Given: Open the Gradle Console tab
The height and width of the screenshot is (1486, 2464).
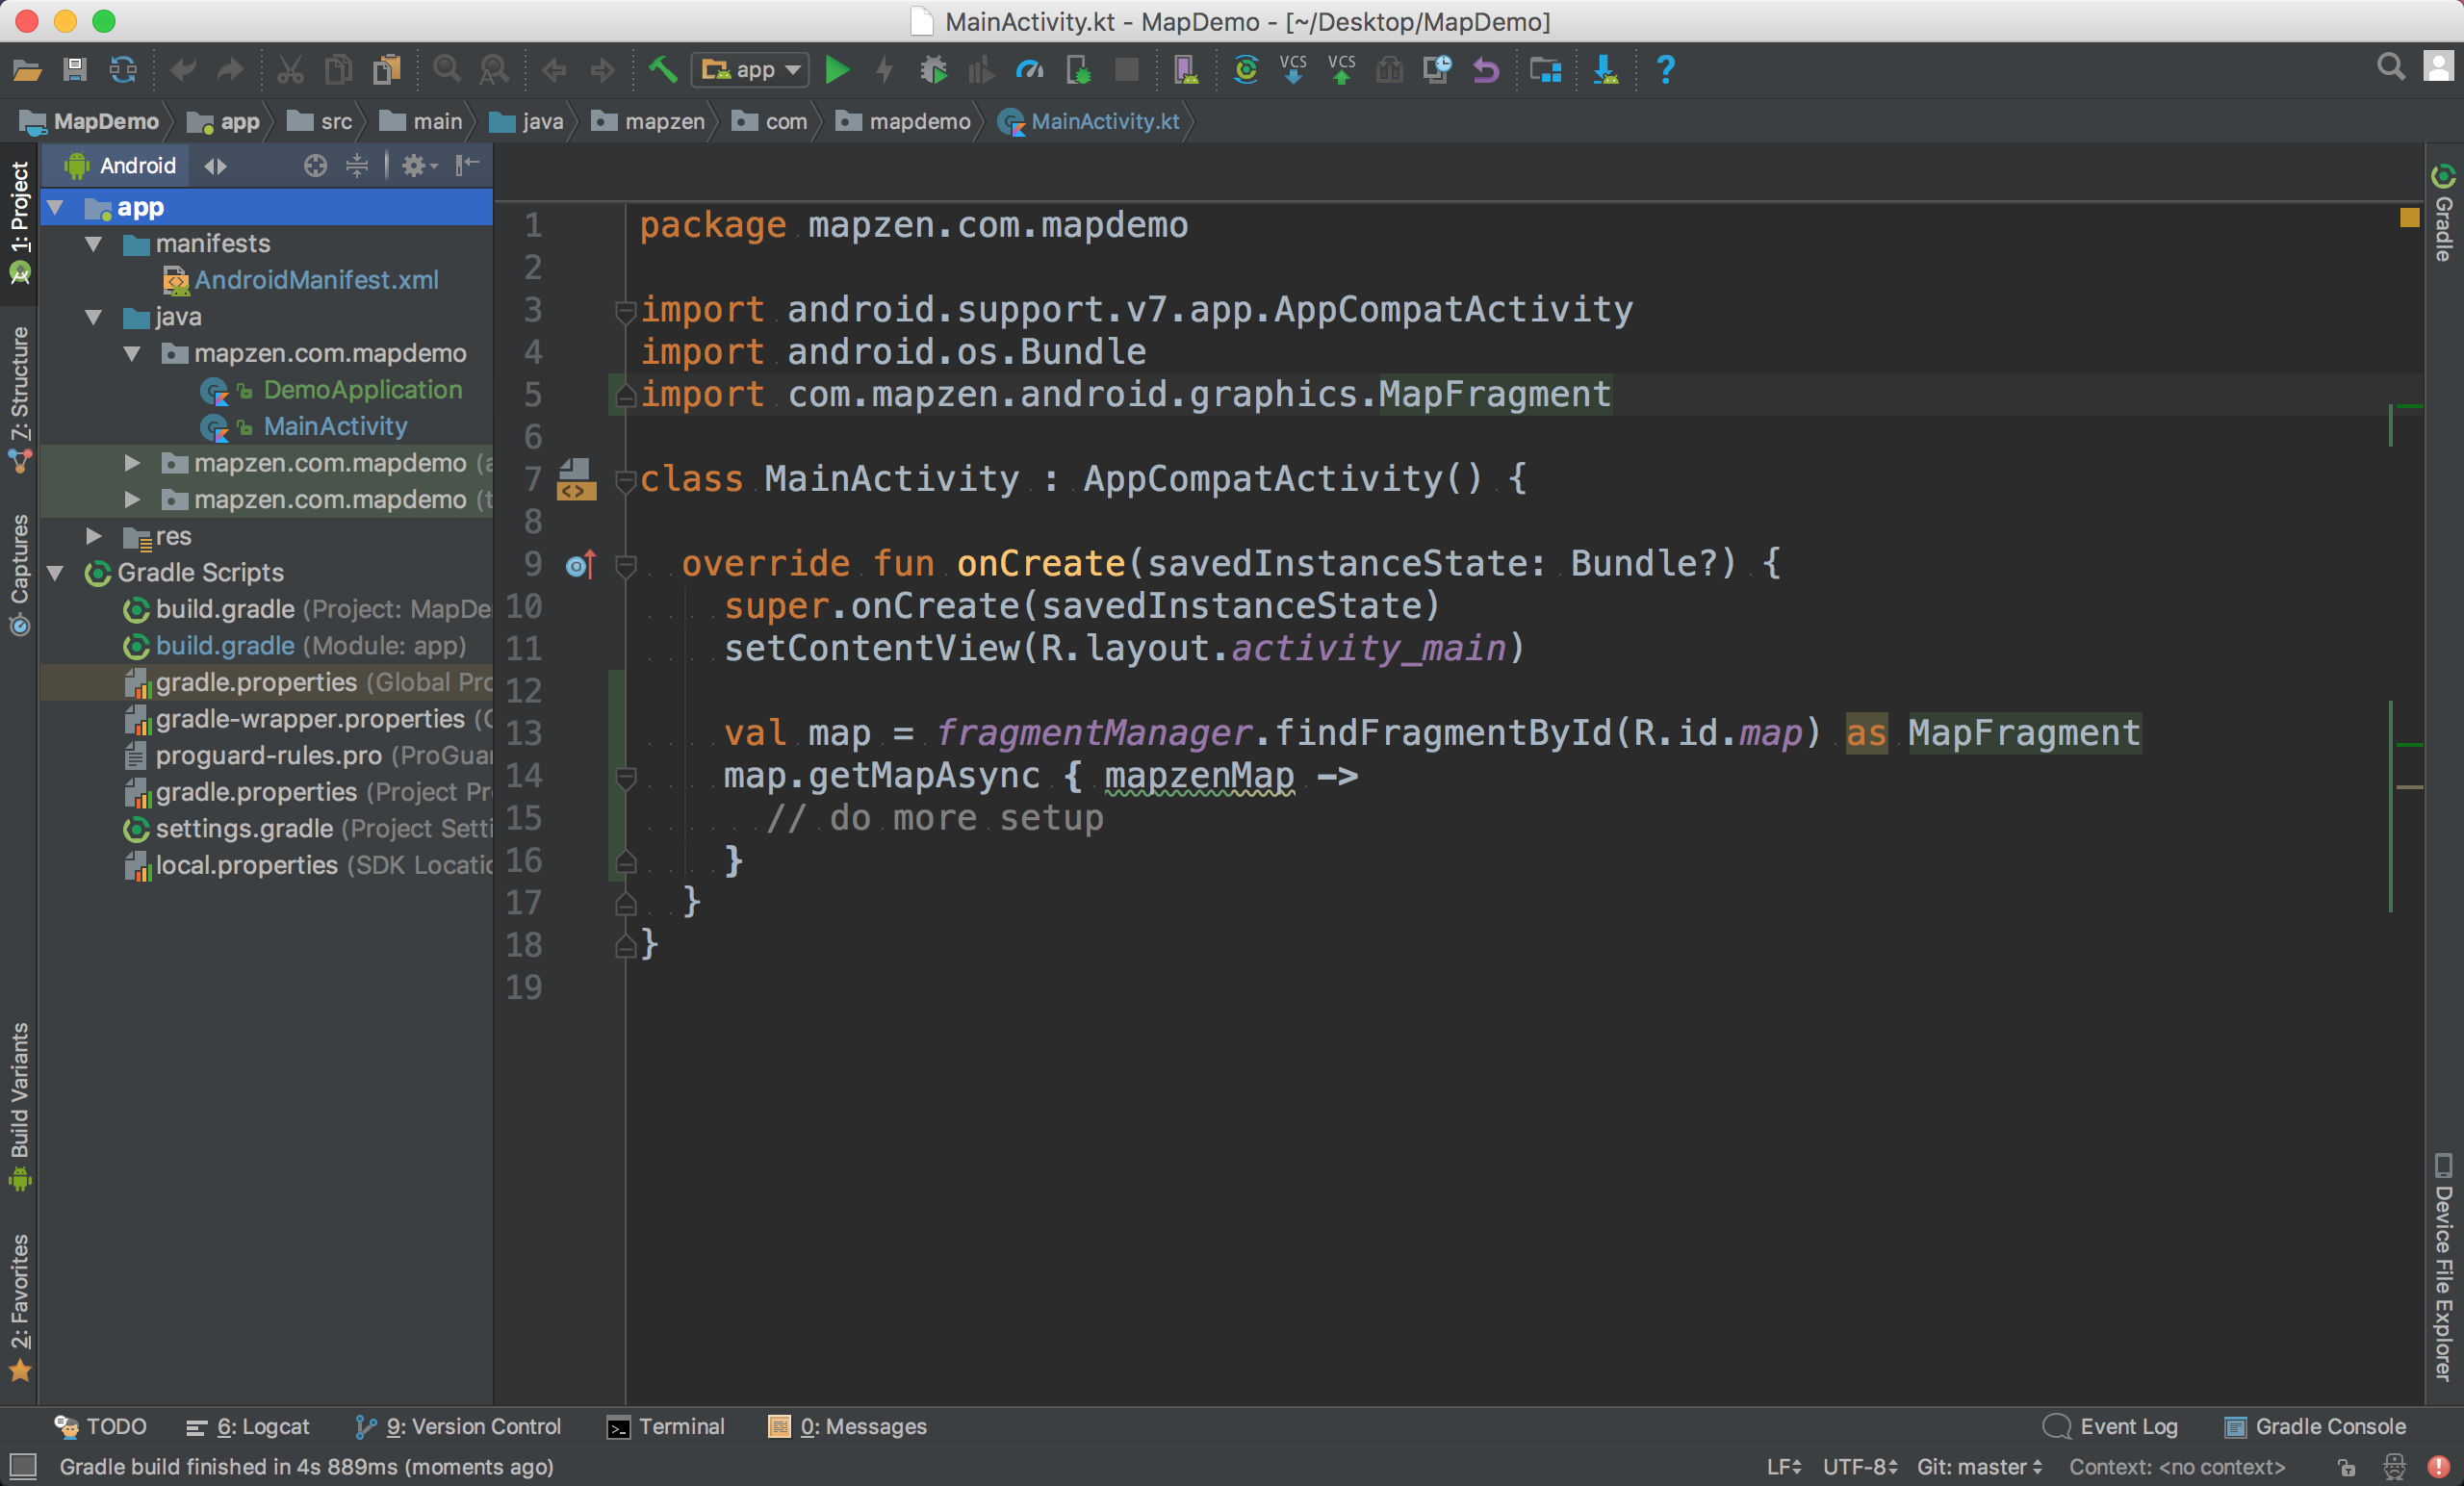Looking at the screenshot, I should point(2315,1426).
